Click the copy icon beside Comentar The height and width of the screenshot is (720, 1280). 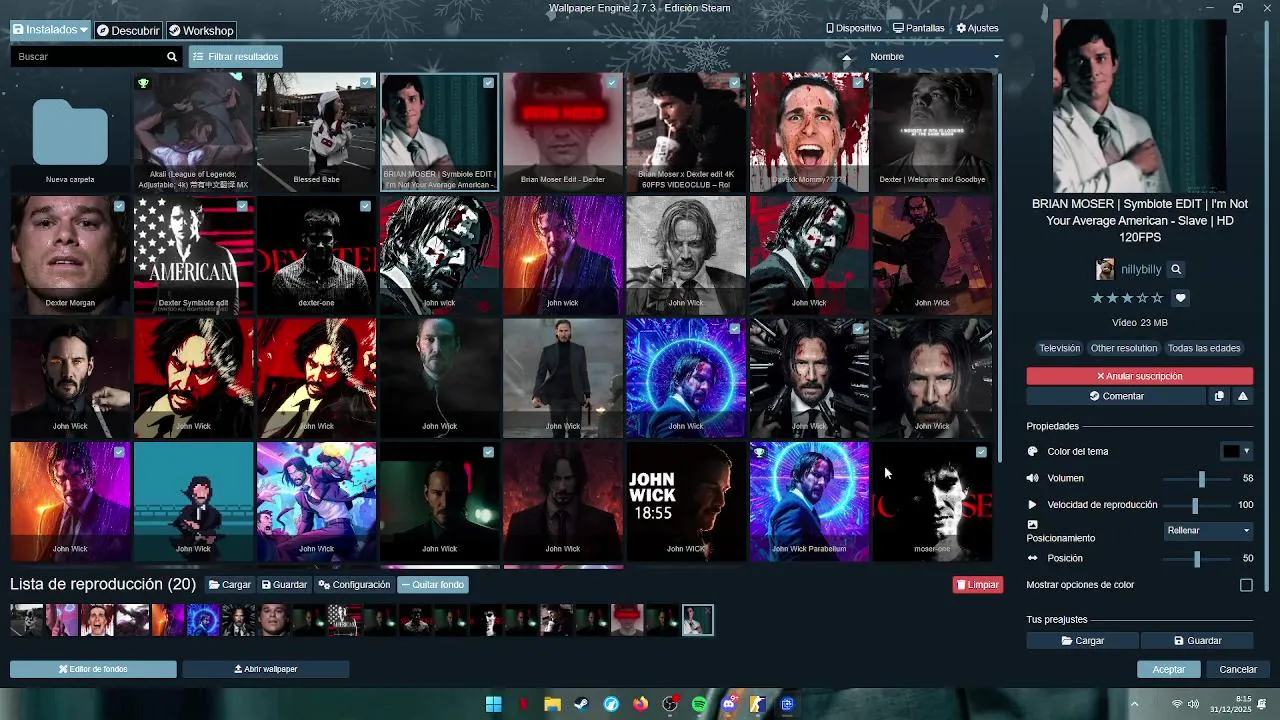pos(1219,396)
